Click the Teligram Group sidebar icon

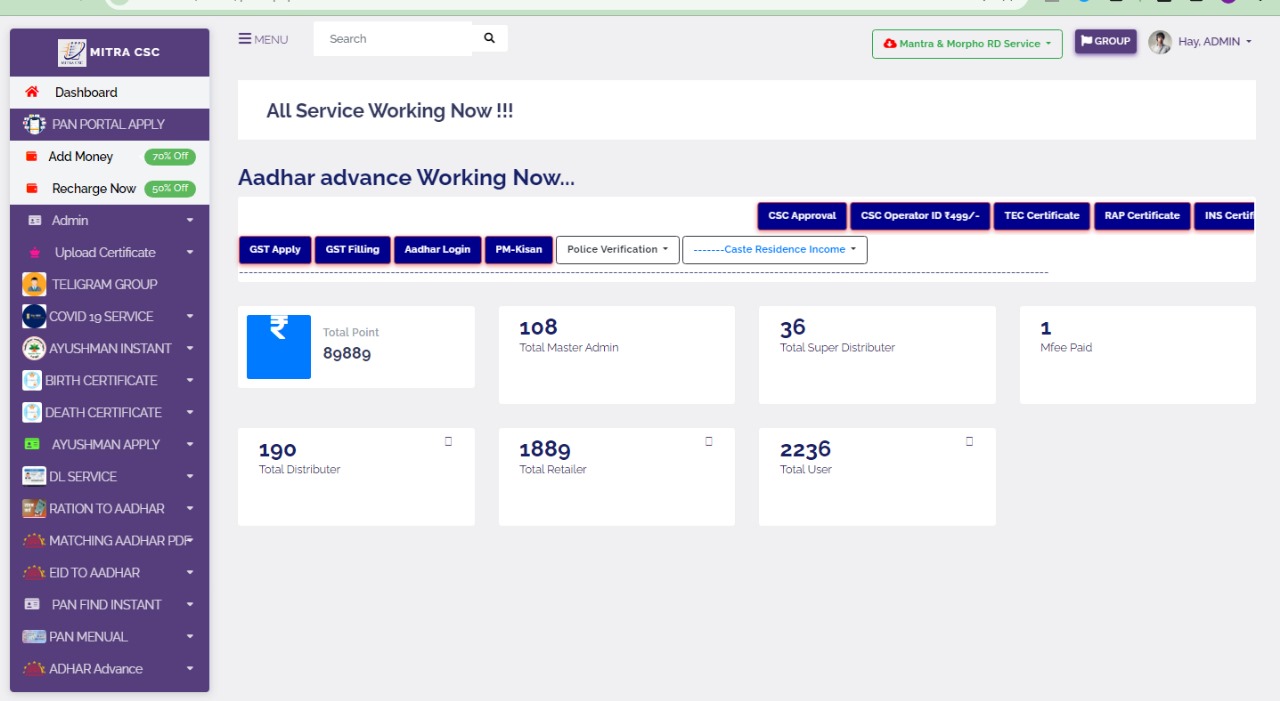pyautogui.click(x=34, y=284)
